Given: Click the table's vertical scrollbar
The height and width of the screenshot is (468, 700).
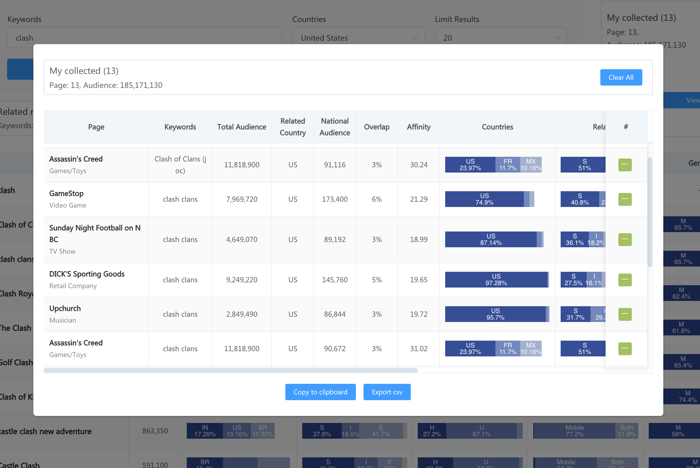Looking at the screenshot, I should coord(650,212).
